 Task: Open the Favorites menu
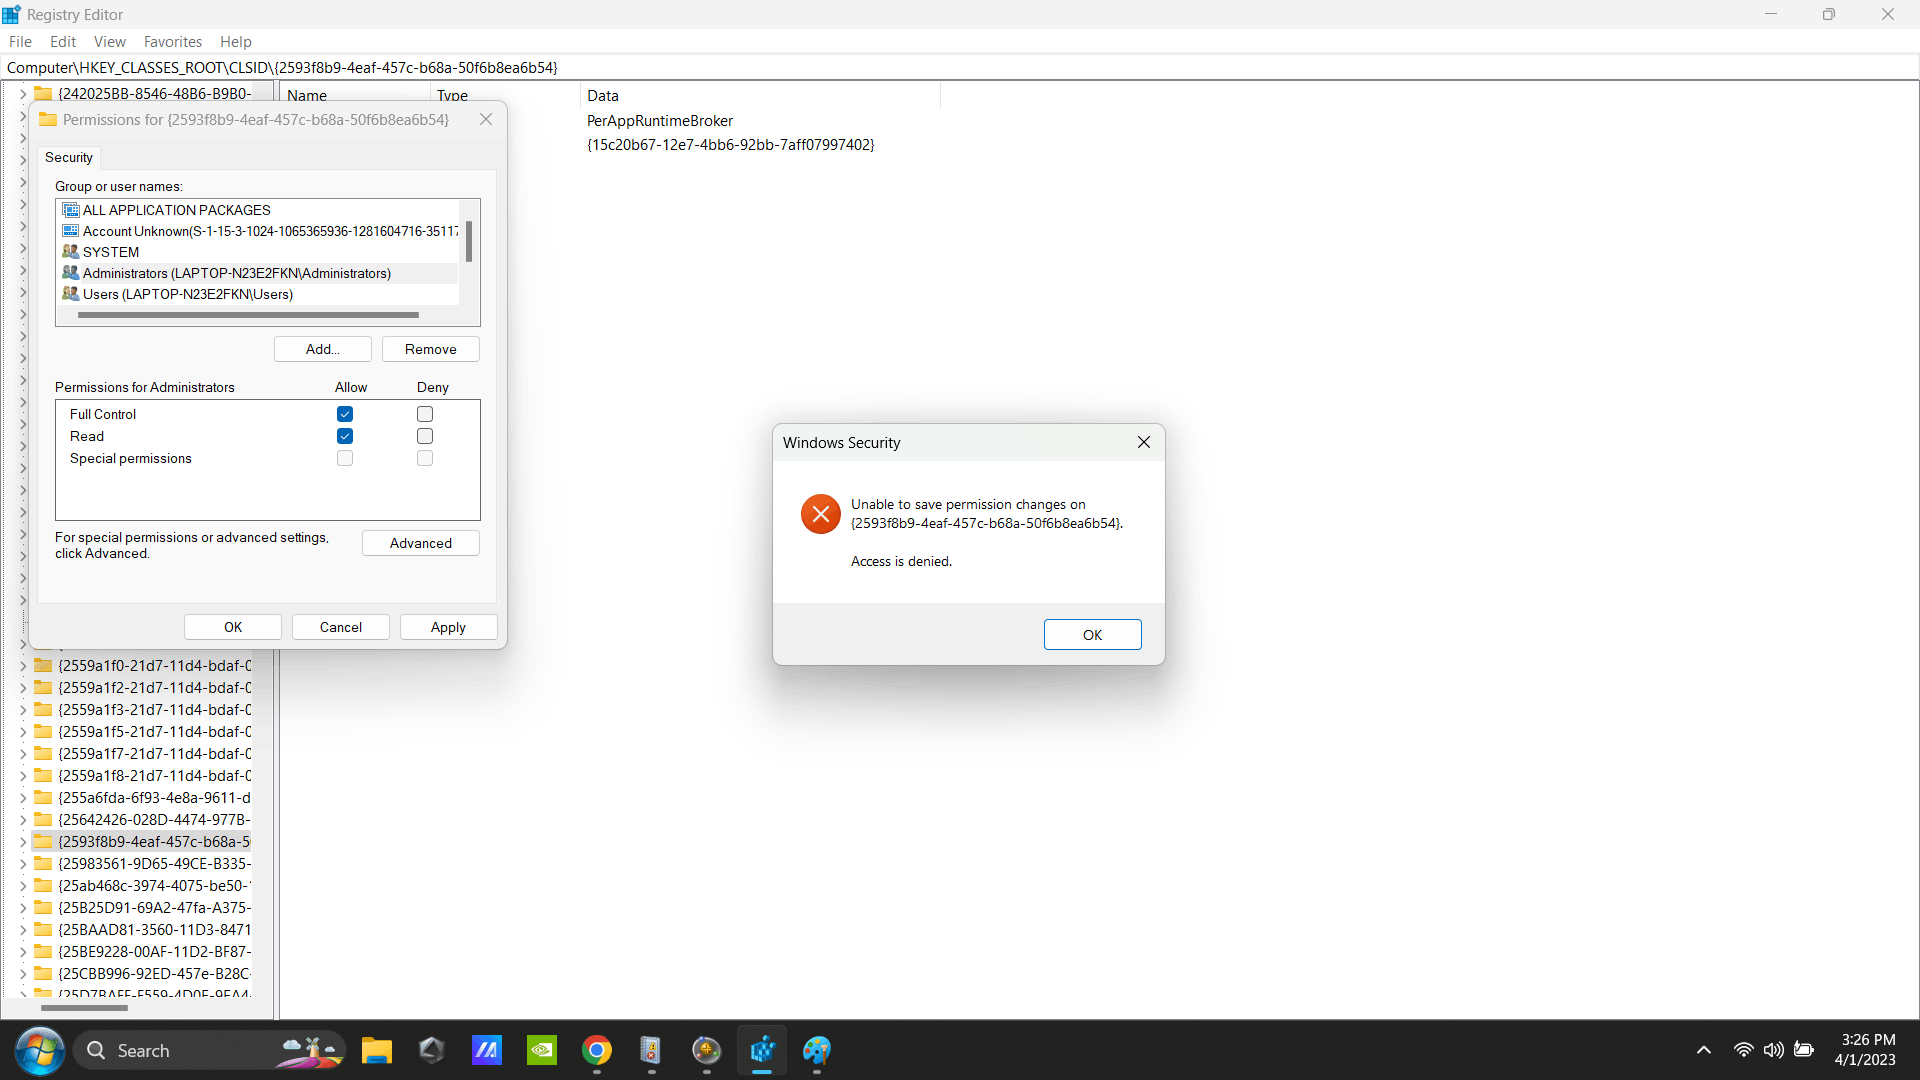pos(172,42)
